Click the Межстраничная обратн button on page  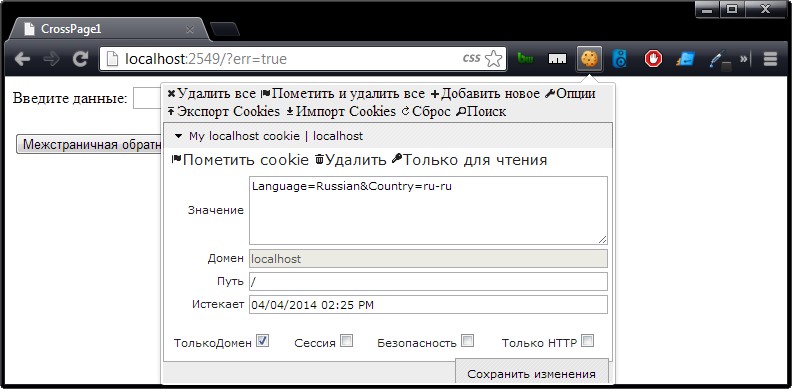click(x=89, y=144)
